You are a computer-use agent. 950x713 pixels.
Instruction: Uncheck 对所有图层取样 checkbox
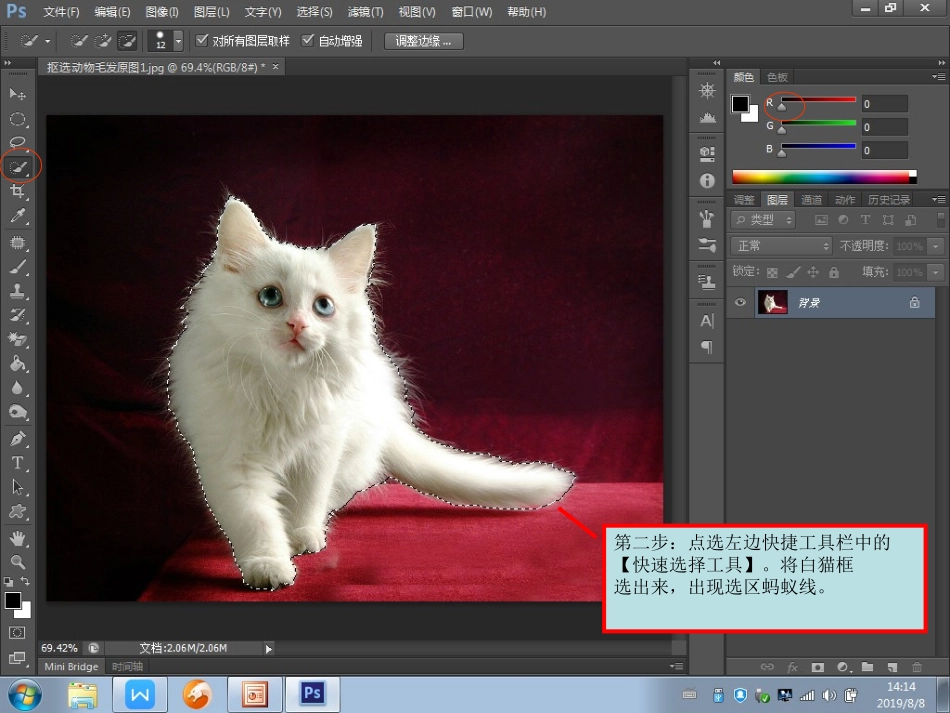(202, 41)
